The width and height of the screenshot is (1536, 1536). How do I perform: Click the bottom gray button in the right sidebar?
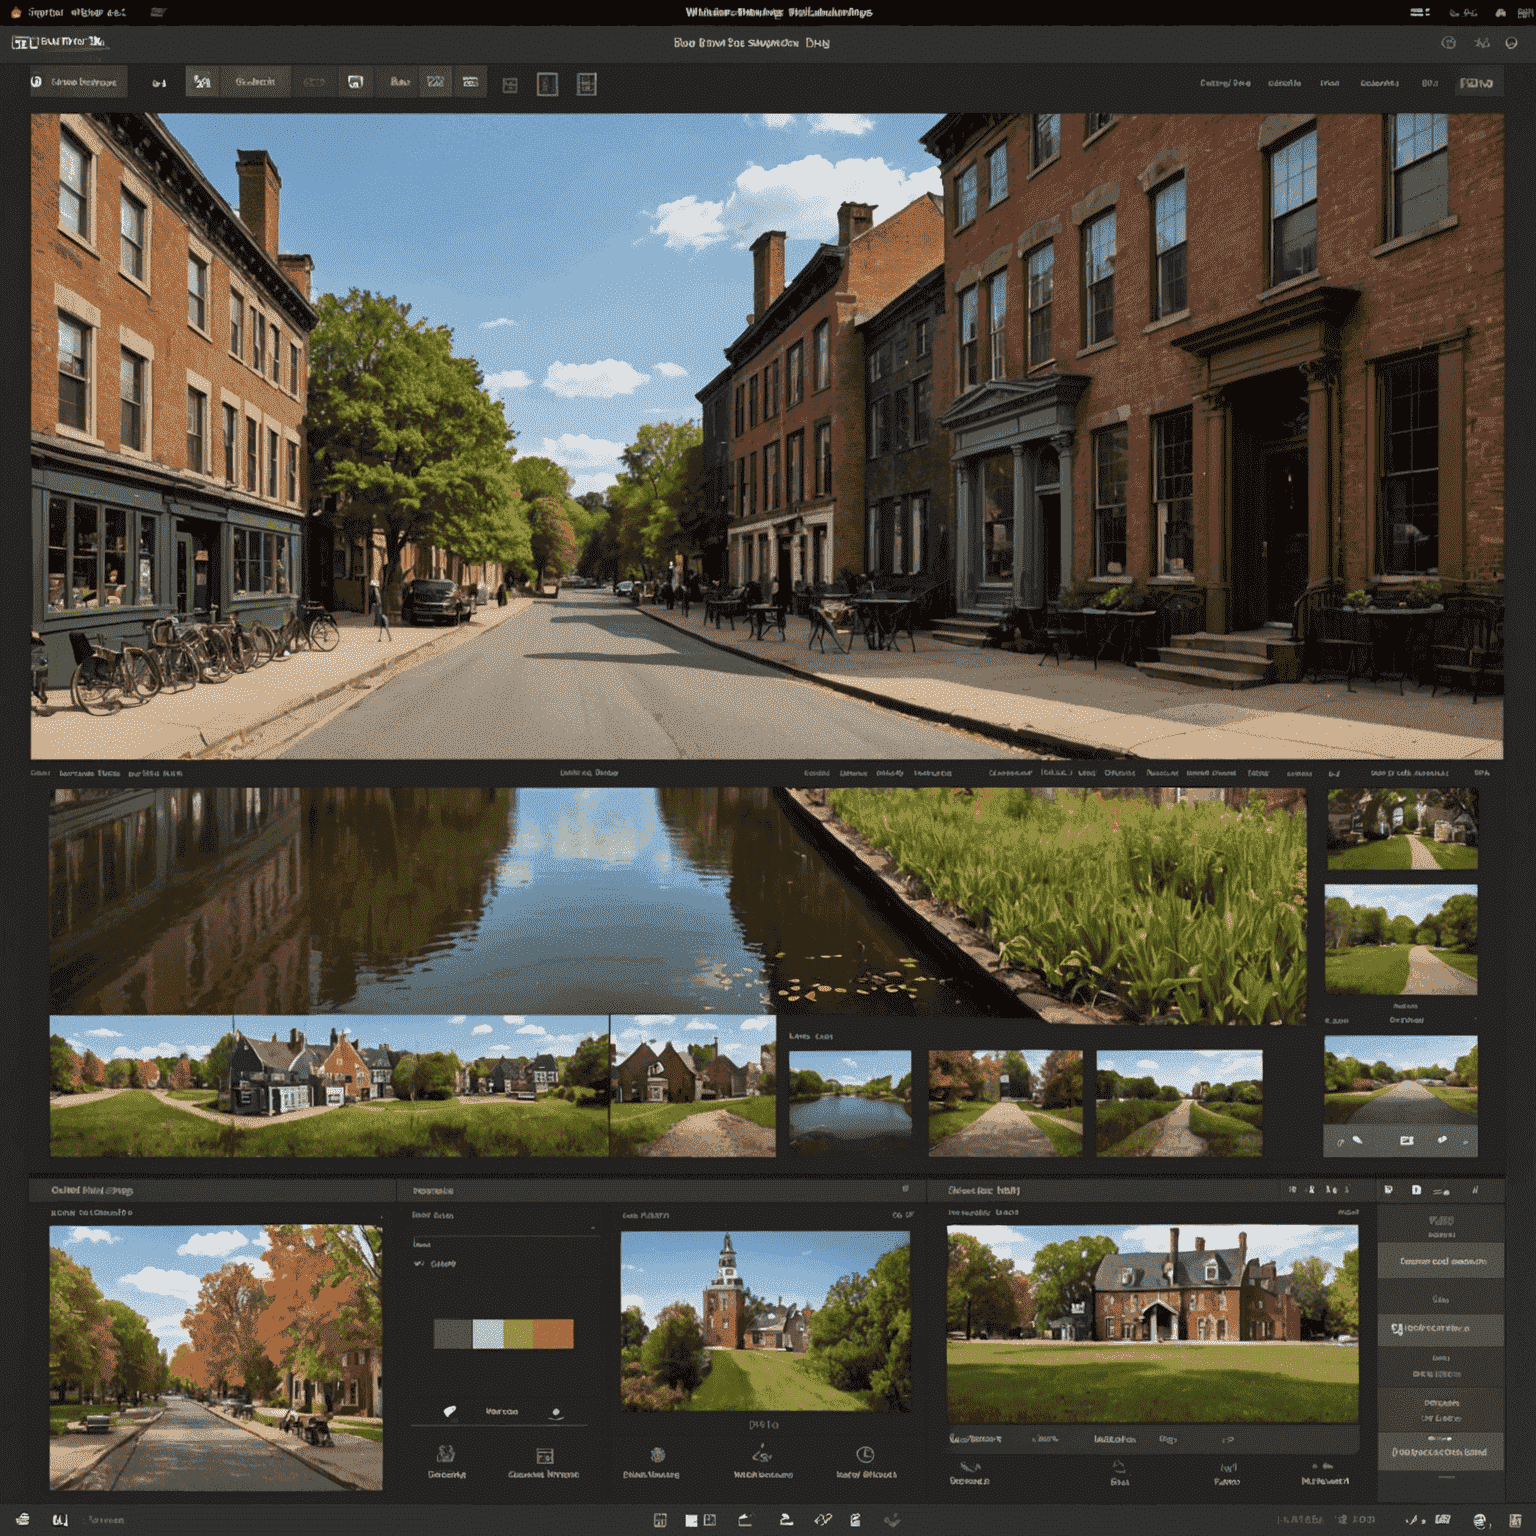click(x=1441, y=1452)
